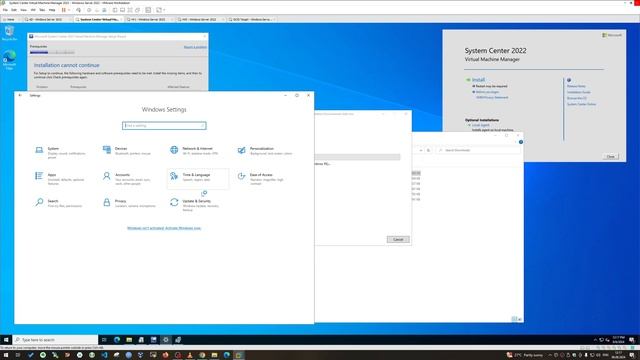Screen dimensions: 640x360
Task: Open VMware VM menu
Action: [x=33, y=10]
